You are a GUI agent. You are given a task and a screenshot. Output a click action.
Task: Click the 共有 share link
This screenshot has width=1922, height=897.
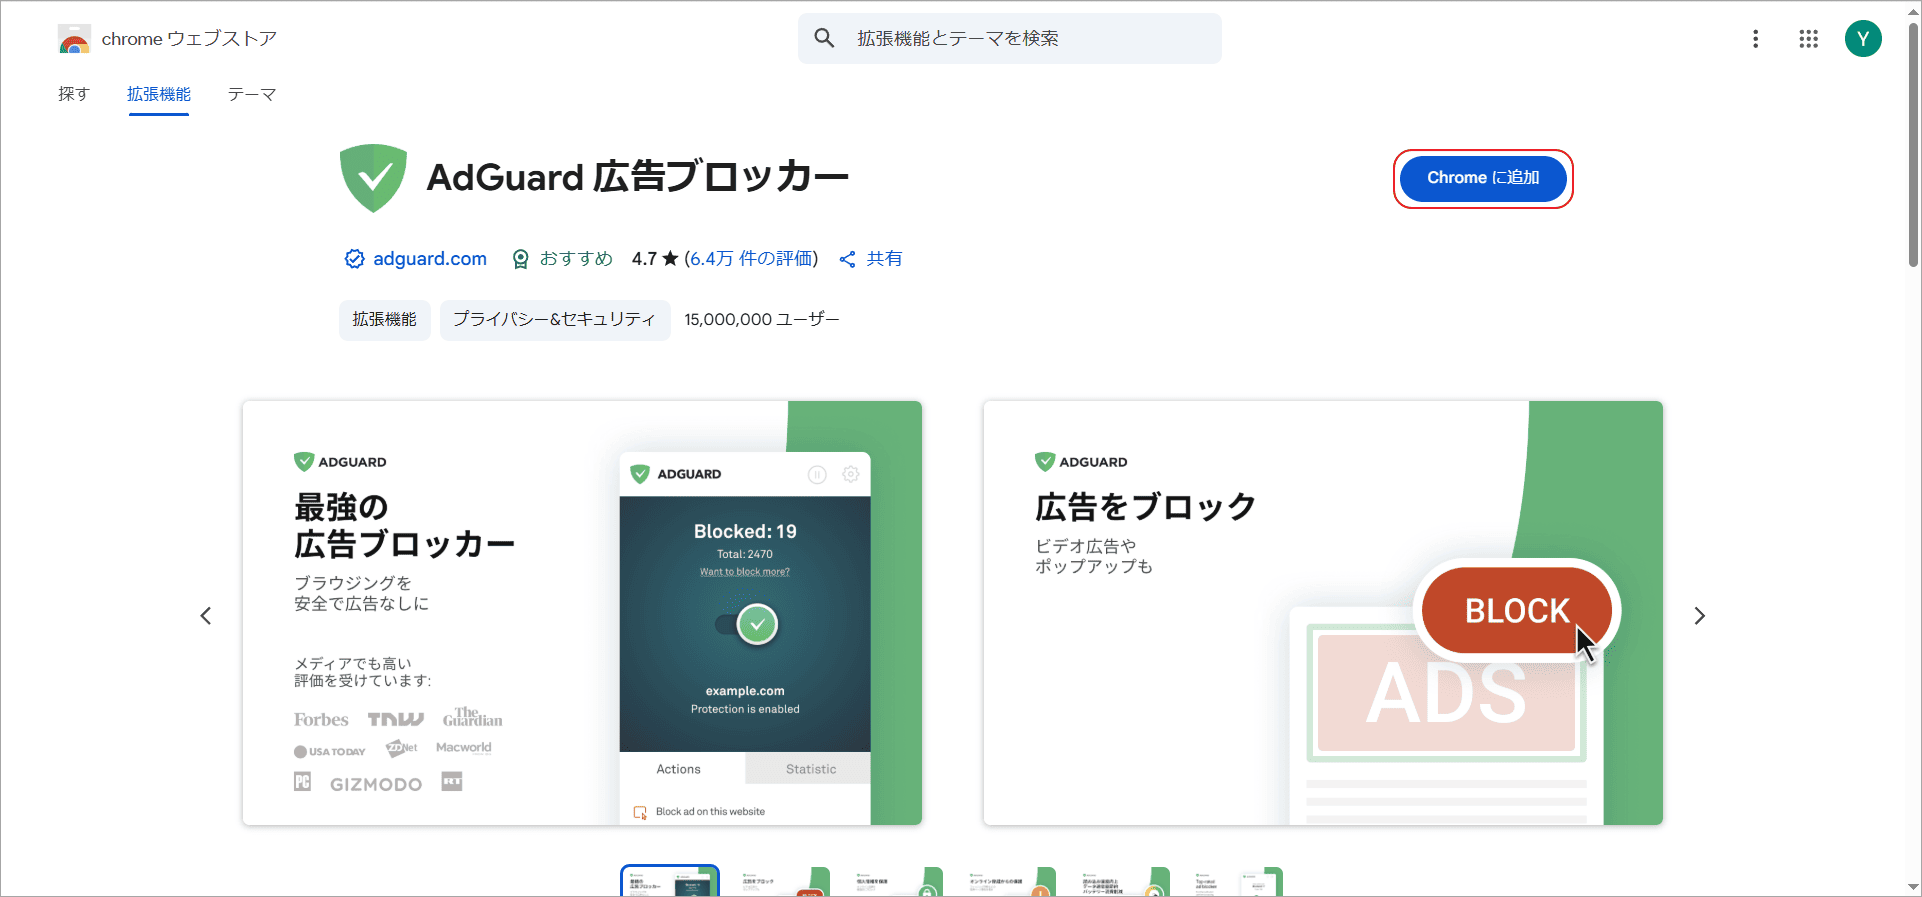(x=884, y=259)
